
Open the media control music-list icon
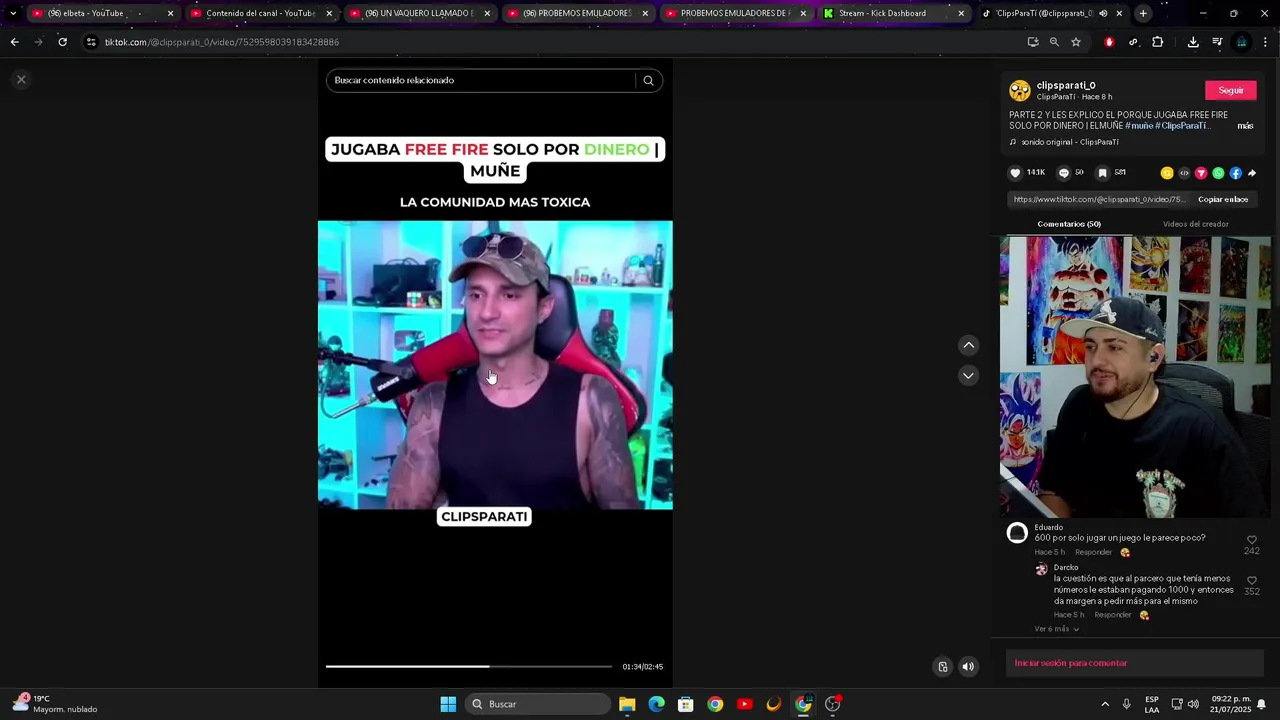click(1217, 42)
